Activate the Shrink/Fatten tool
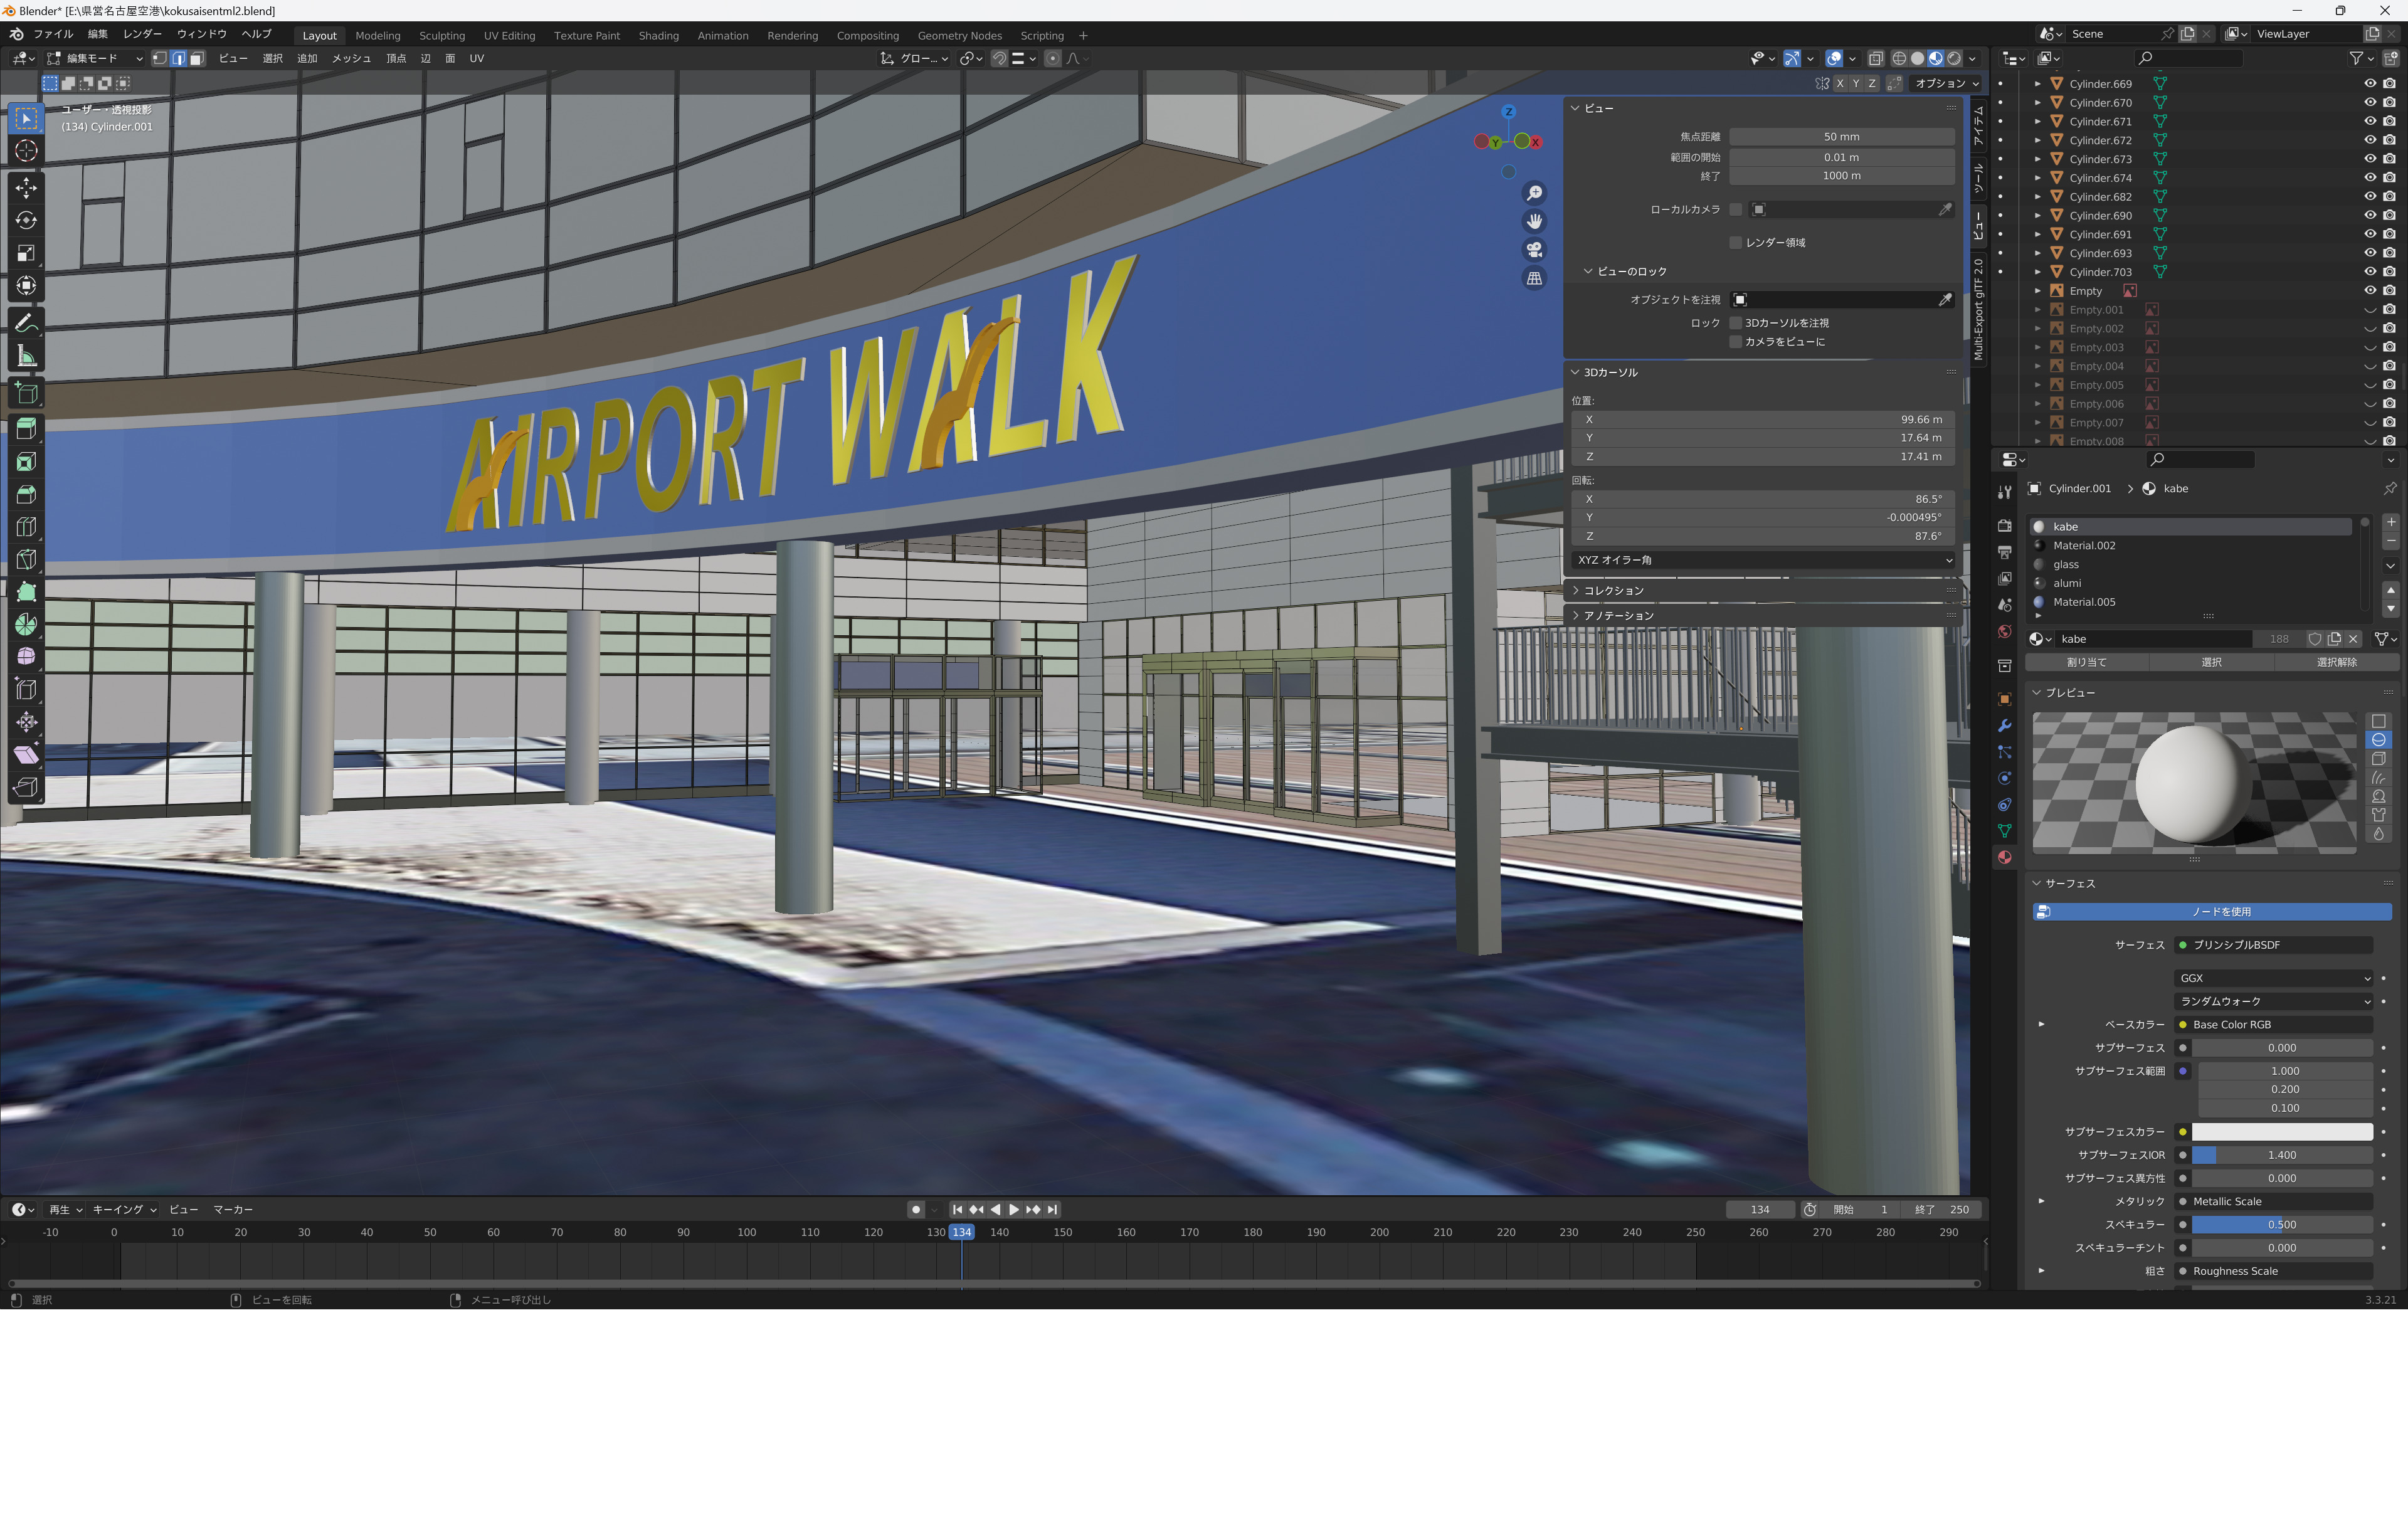 pyautogui.click(x=27, y=722)
